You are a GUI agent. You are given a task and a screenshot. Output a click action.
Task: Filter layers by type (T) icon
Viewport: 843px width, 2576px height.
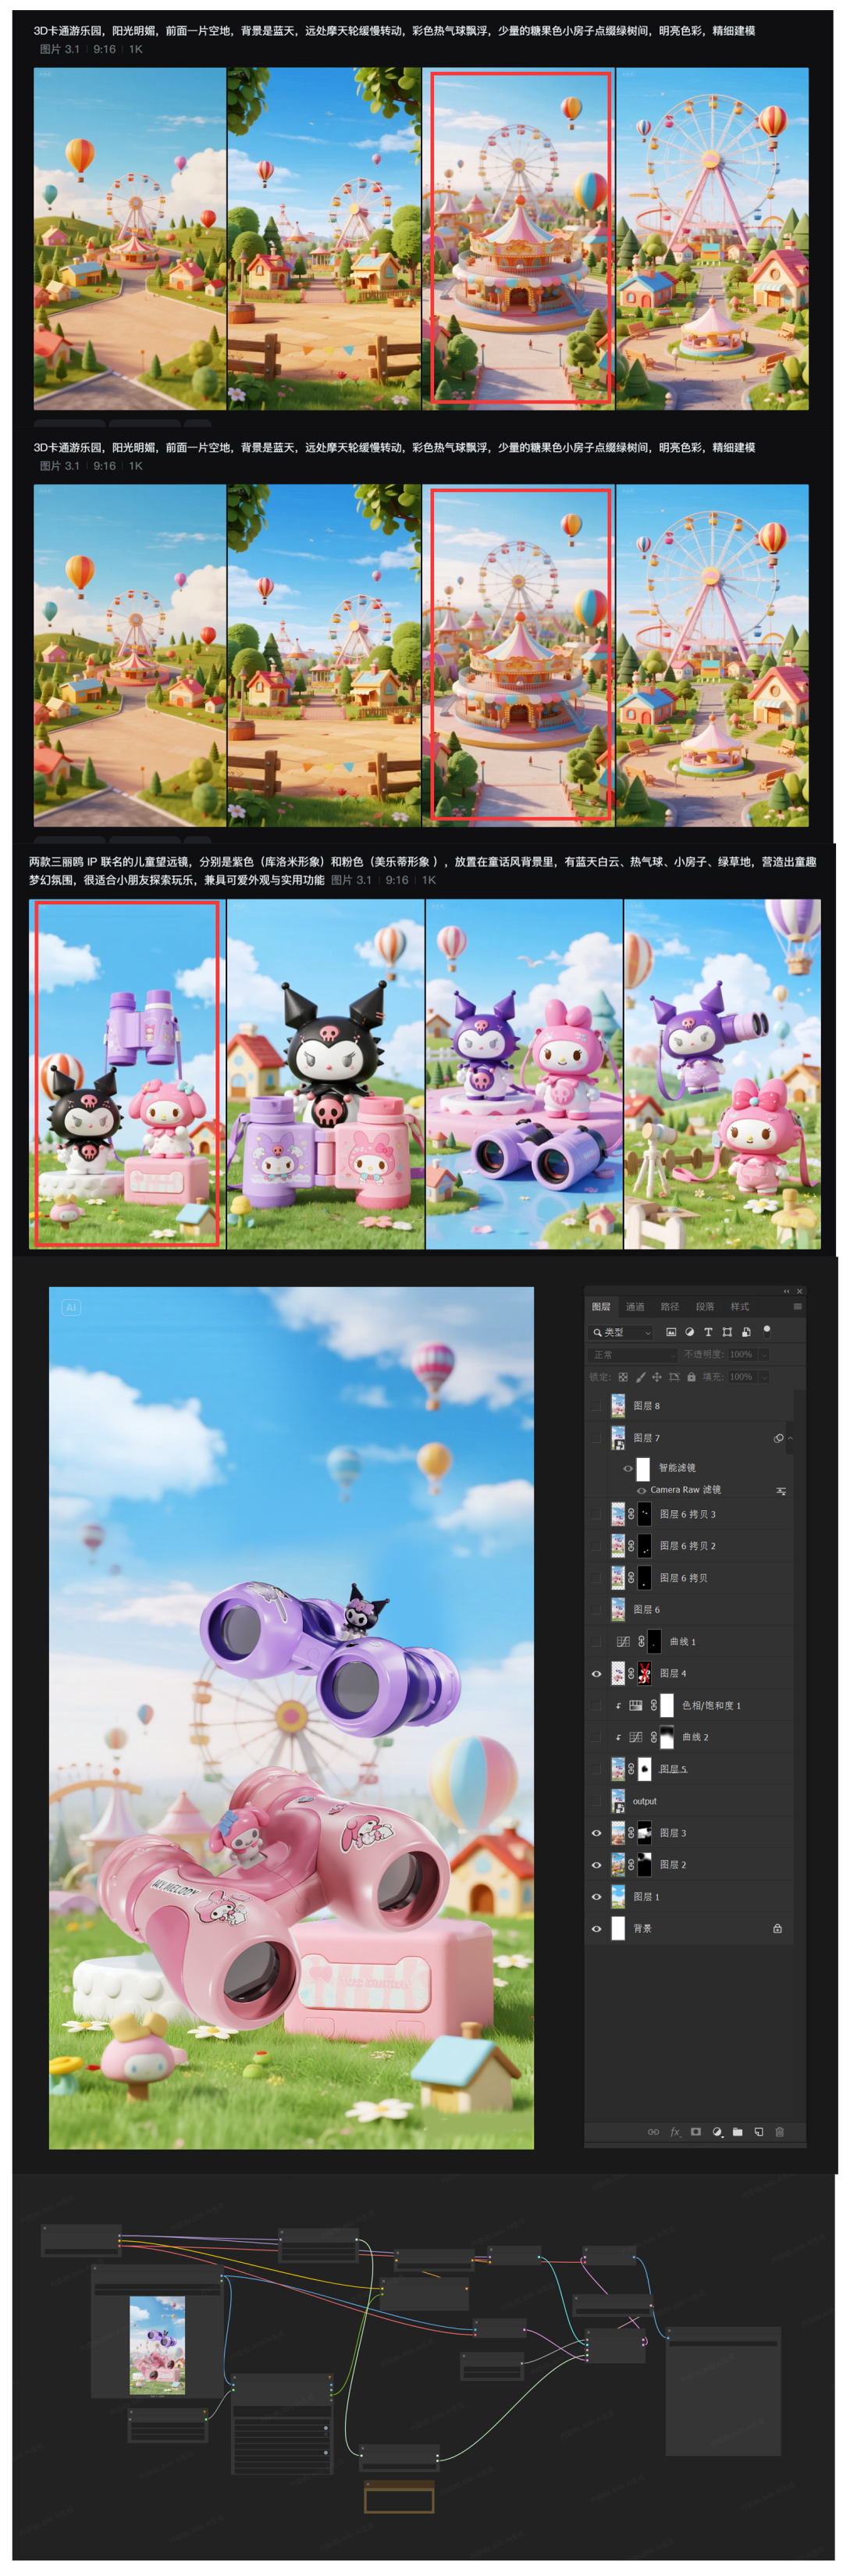pos(708,1332)
